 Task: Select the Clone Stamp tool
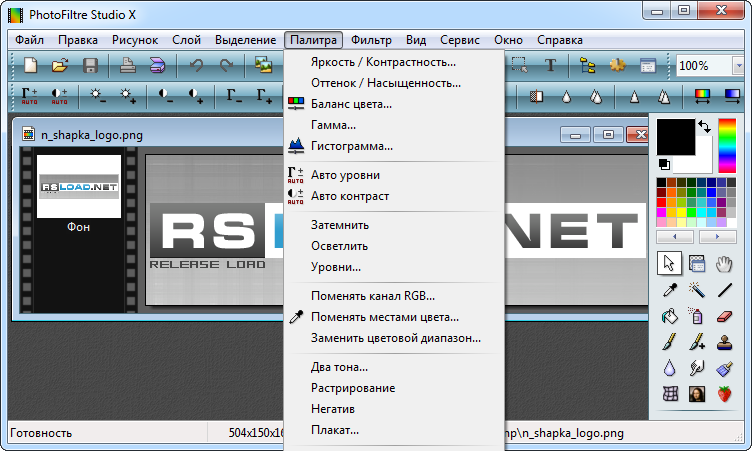pyautogui.click(x=724, y=342)
